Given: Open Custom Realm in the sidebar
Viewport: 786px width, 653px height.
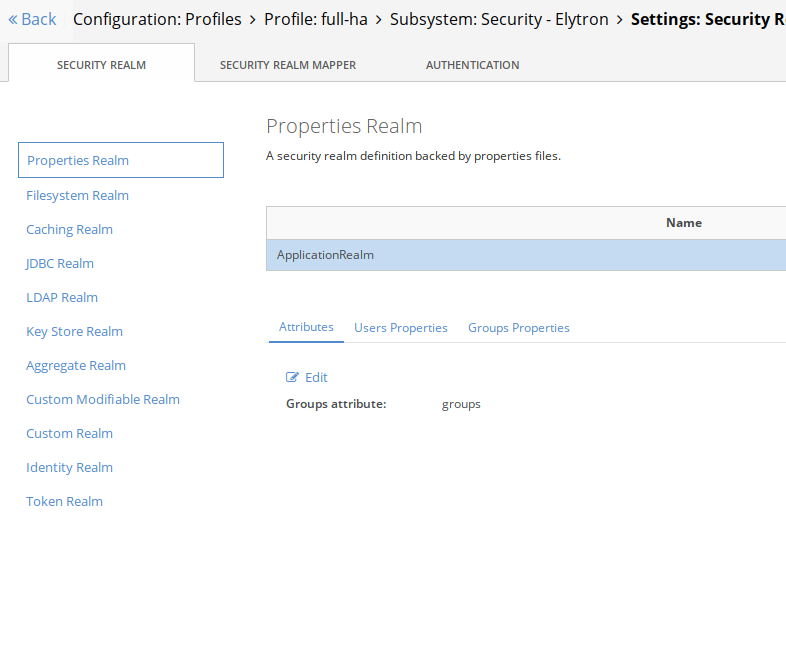Looking at the screenshot, I should (69, 433).
